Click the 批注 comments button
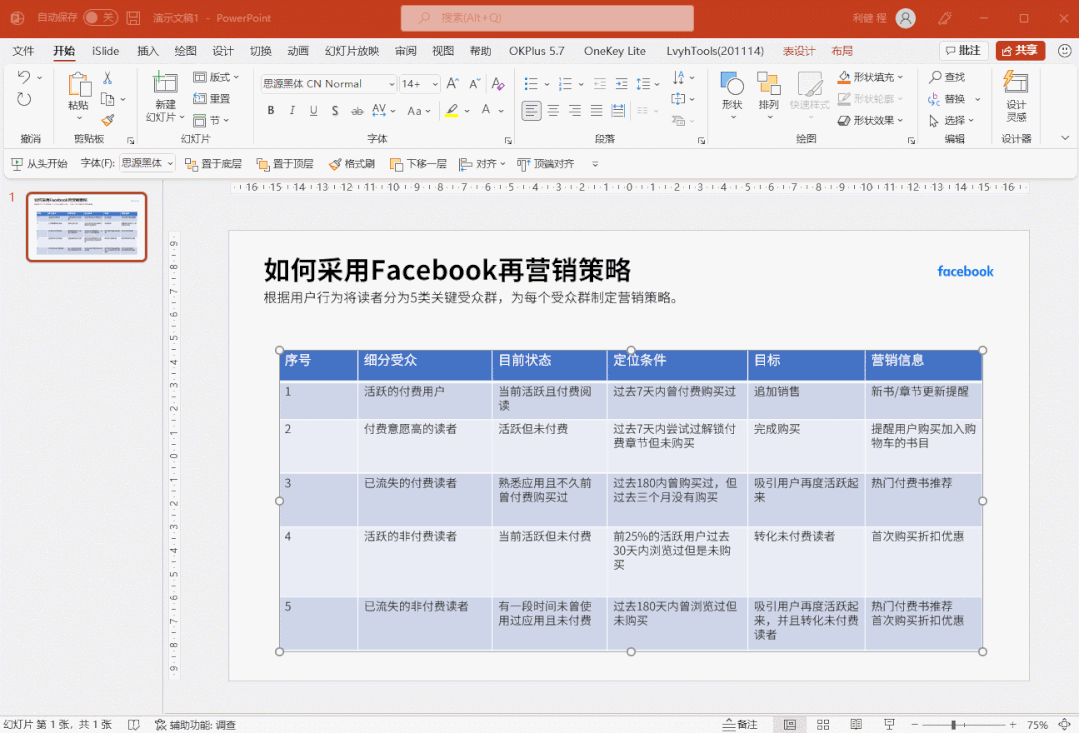Screen dimensions: 1079x733 [963, 50]
